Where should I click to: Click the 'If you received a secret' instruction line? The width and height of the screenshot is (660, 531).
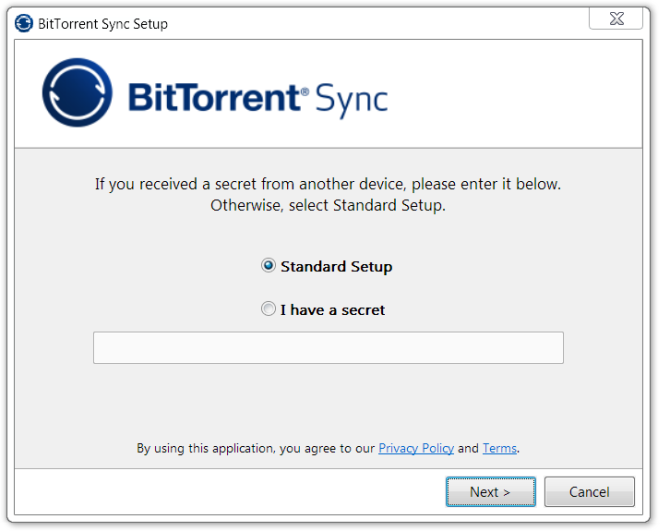328,184
